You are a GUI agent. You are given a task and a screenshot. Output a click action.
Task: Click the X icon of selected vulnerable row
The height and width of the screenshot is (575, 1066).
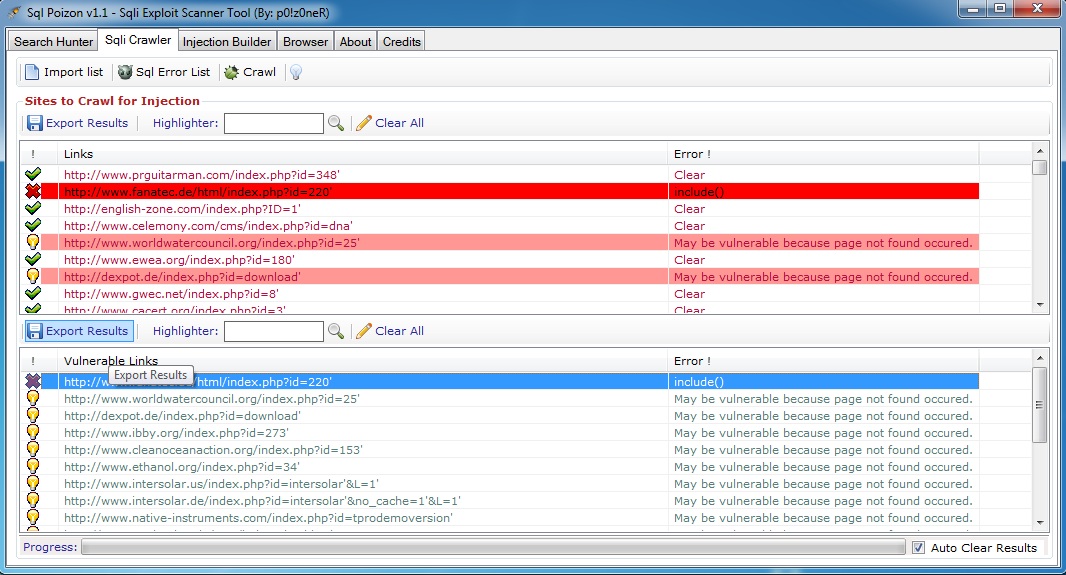tap(33, 381)
